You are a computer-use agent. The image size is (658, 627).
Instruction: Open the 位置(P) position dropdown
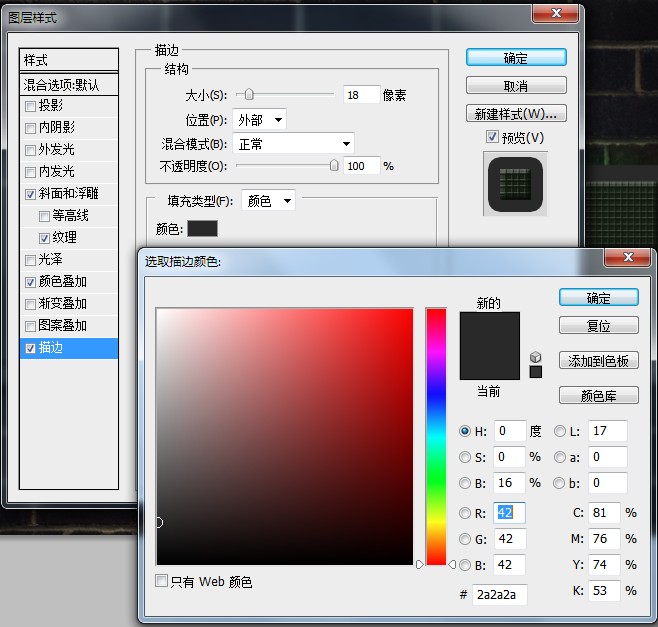click(x=259, y=120)
